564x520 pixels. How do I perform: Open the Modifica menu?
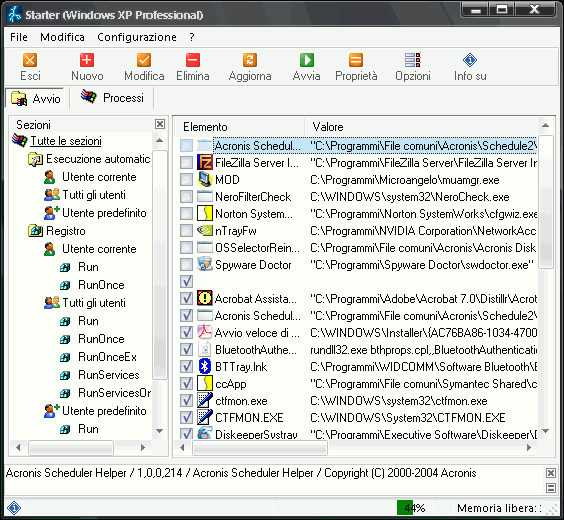click(62, 37)
